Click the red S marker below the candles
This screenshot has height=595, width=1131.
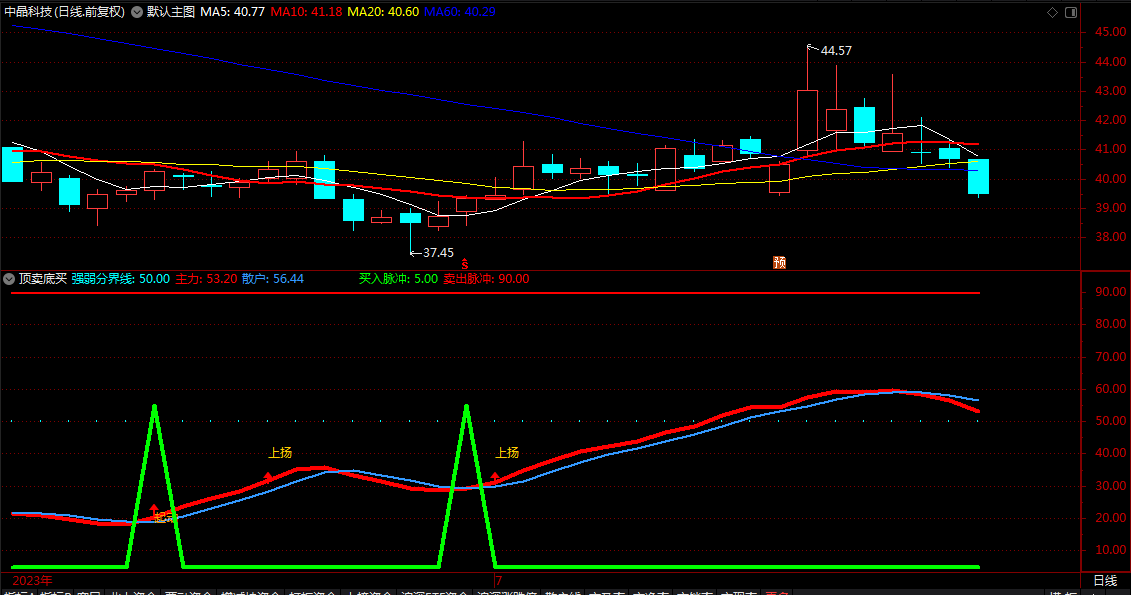tap(465, 265)
